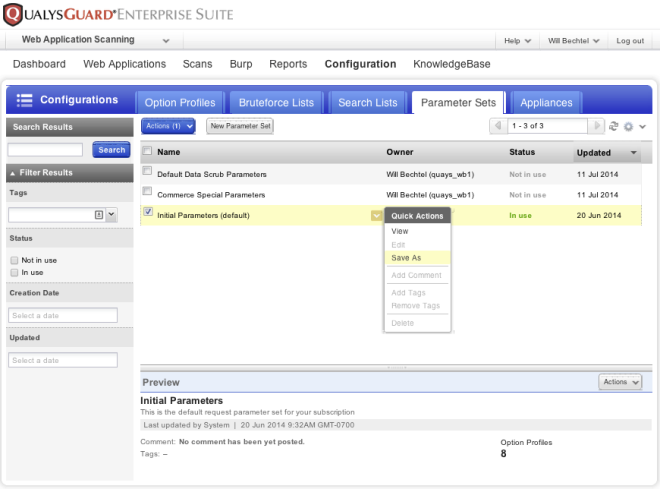Click the Log out link
660x489 pixels.
coord(630,41)
